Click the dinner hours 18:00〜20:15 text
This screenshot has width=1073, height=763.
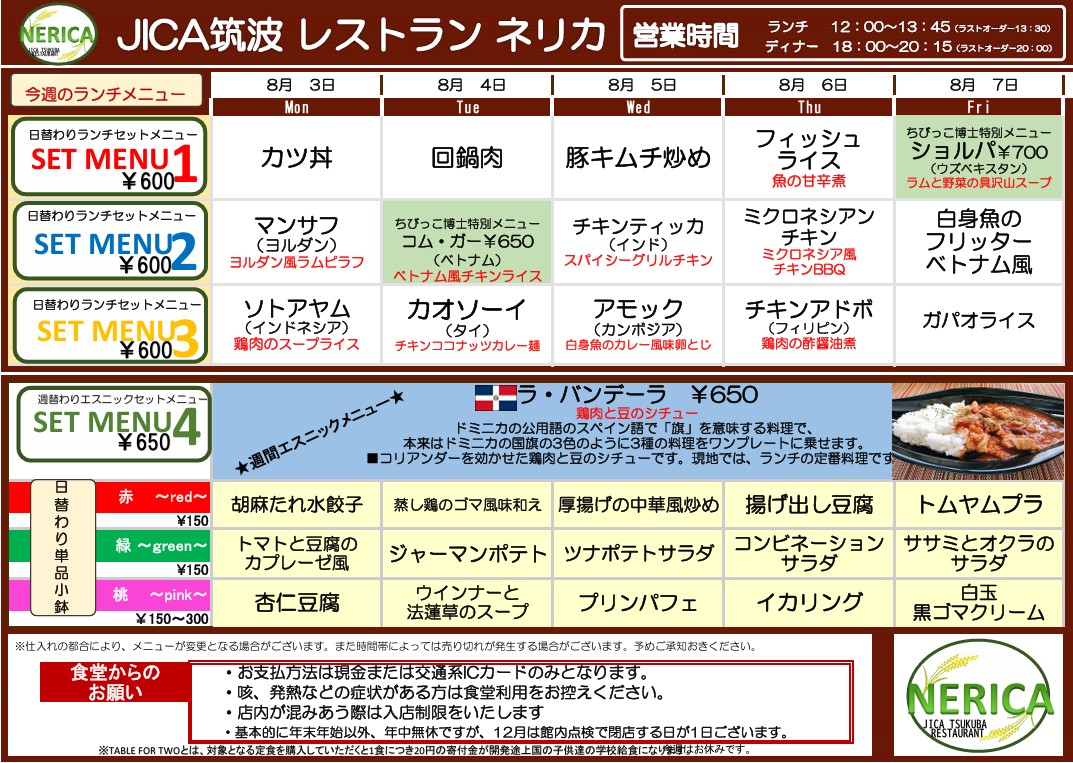pyautogui.click(x=892, y=47)
